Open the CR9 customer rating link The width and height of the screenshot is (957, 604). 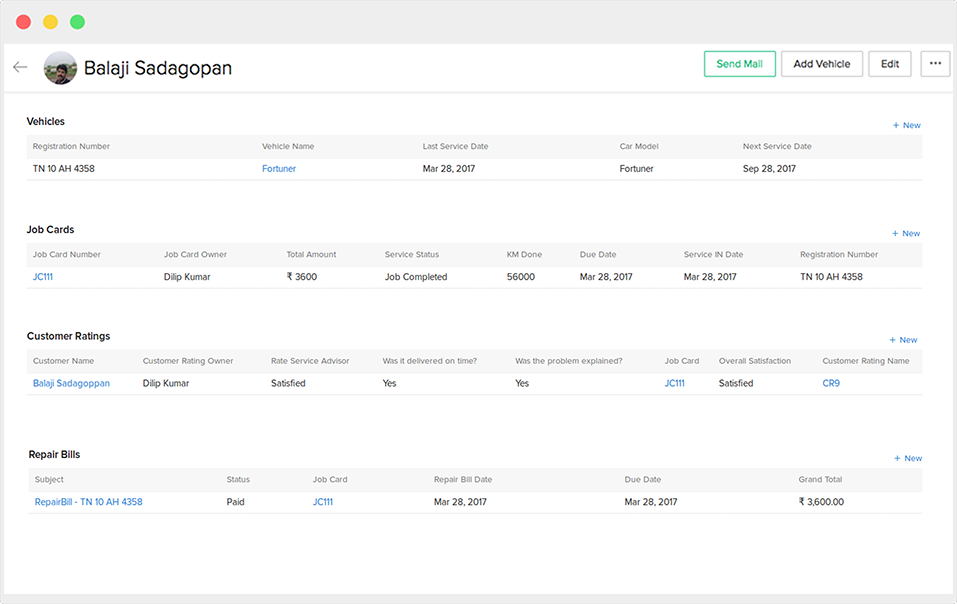[831, 383]
